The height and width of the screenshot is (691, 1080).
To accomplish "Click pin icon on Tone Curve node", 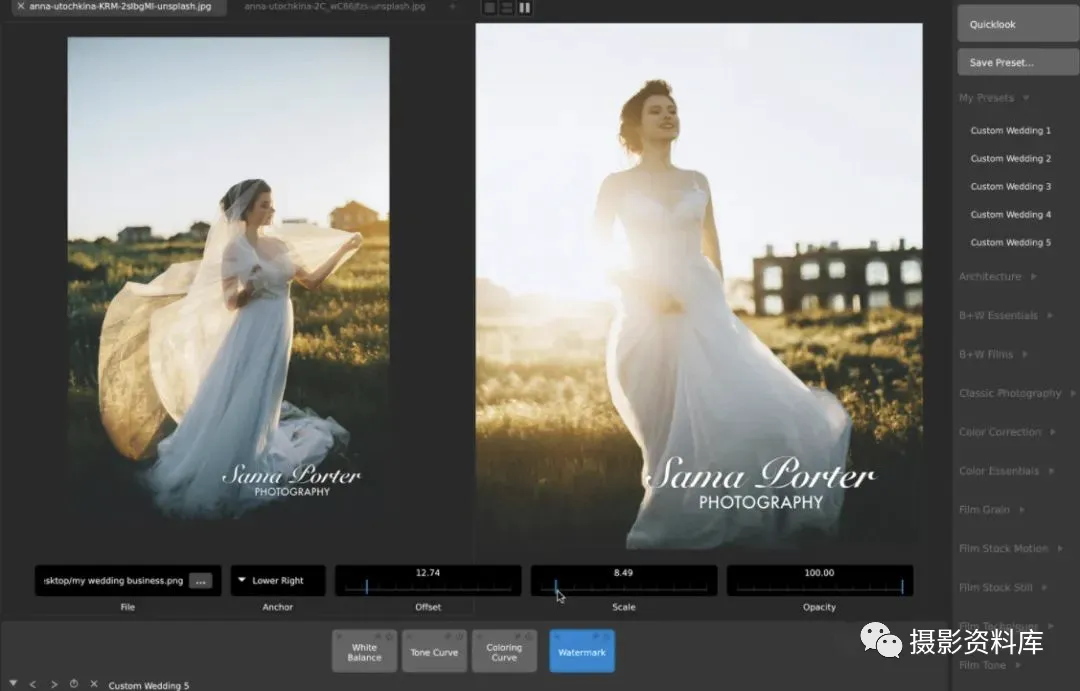I will 448,636.
